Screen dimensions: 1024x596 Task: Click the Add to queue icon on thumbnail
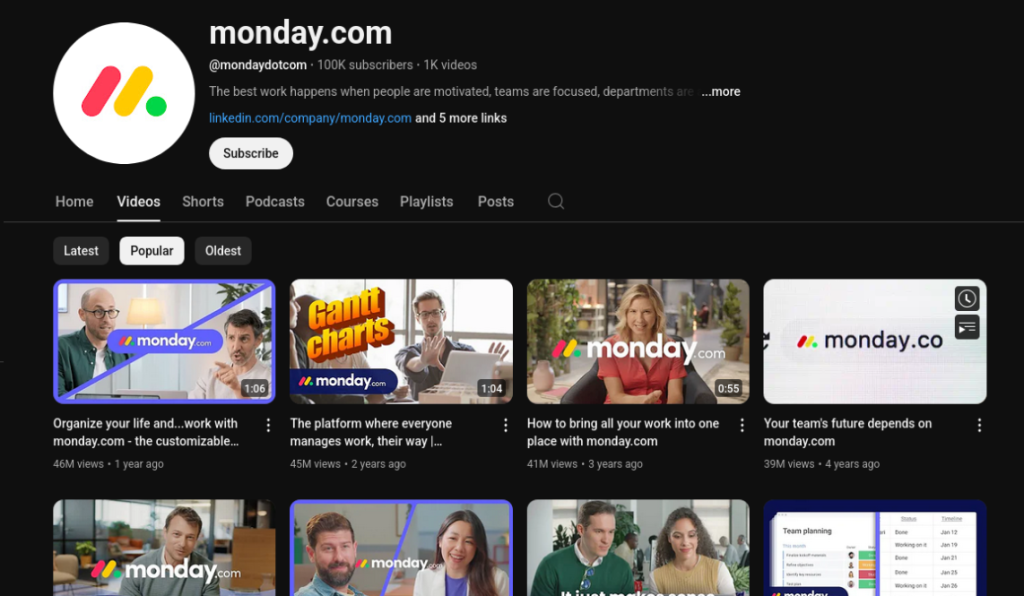(967, 326)
